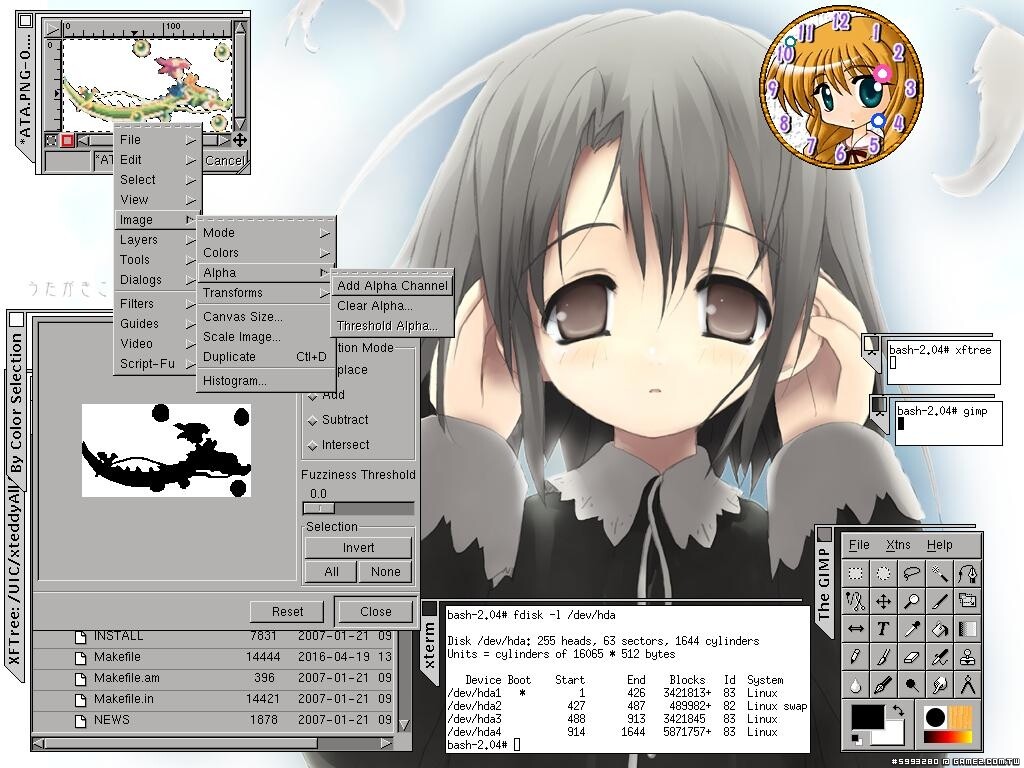Open Histogram from the Image menu

click(x=235, y=381)
